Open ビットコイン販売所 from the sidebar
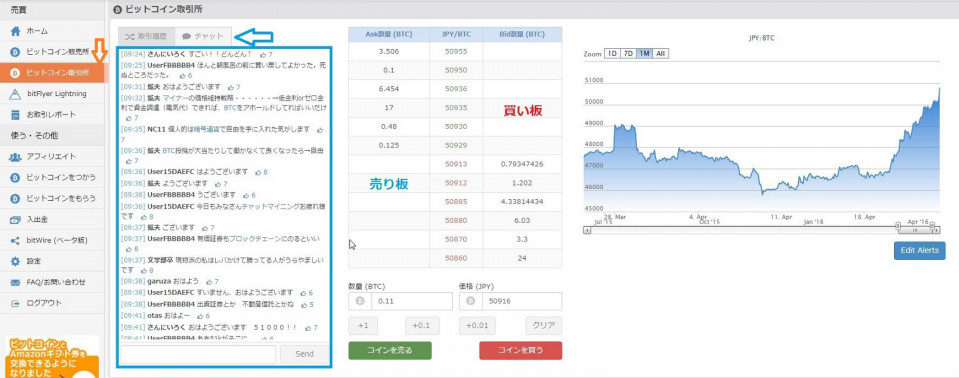959x378 pixels. [53, 52]
